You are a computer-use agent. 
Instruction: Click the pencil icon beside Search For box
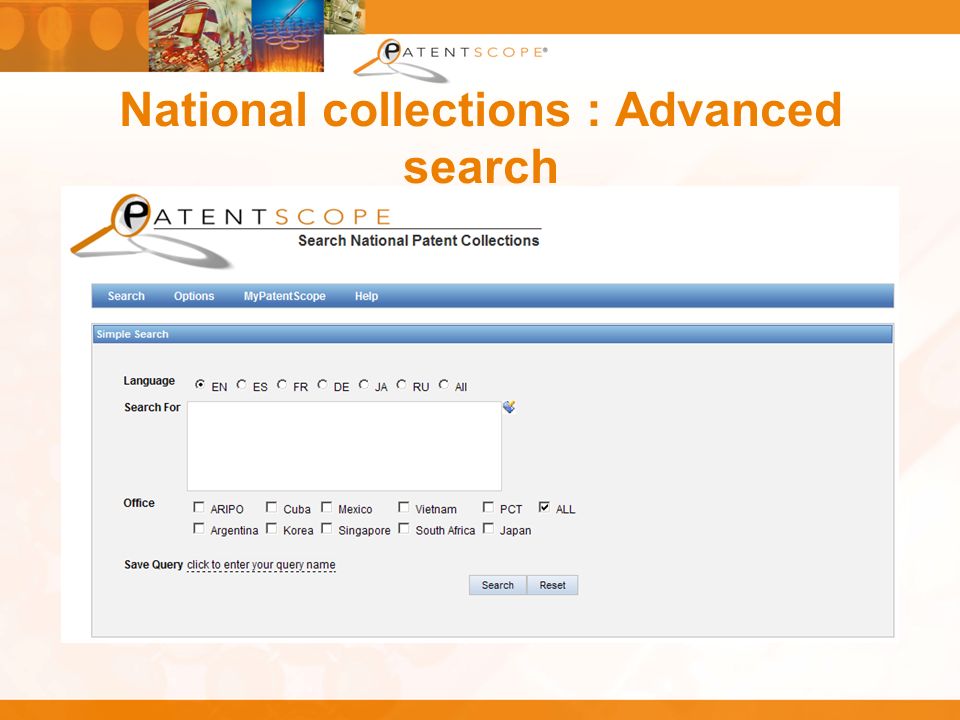click(x=509, y=407)
